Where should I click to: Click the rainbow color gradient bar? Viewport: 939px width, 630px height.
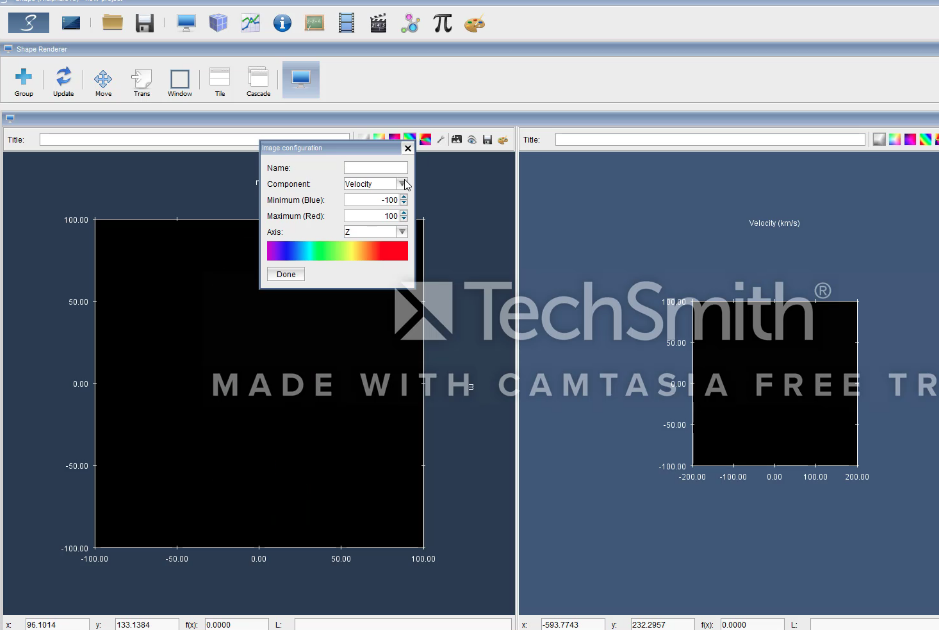[337, 251]
